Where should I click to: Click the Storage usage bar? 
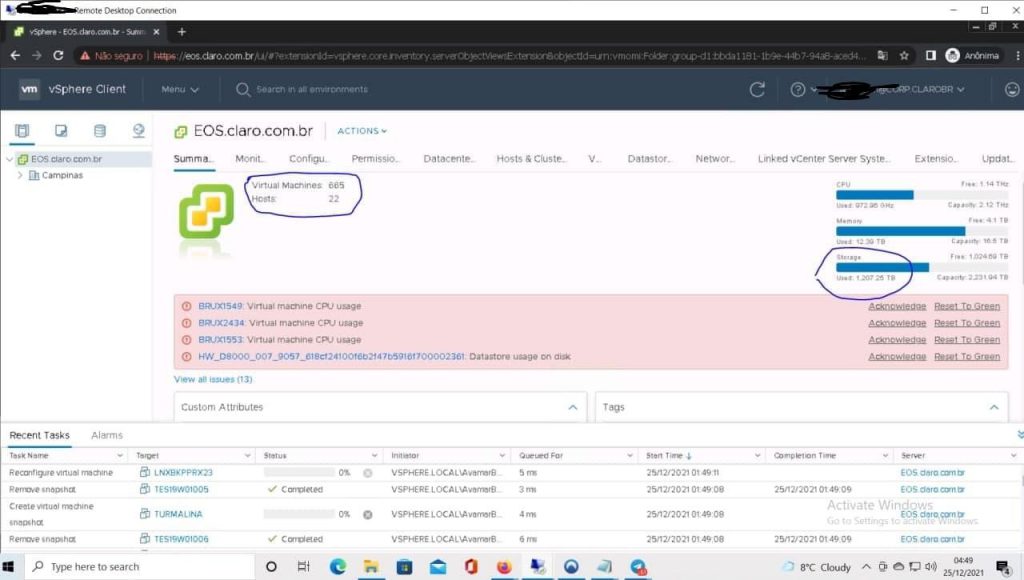click(922, 268)
